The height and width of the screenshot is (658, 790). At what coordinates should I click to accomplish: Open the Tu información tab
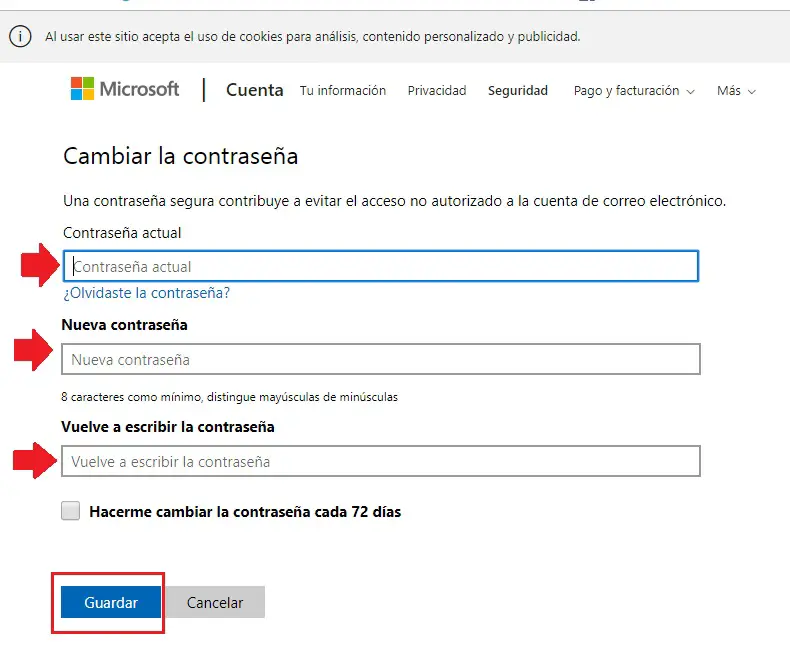[x=343, y=91]
